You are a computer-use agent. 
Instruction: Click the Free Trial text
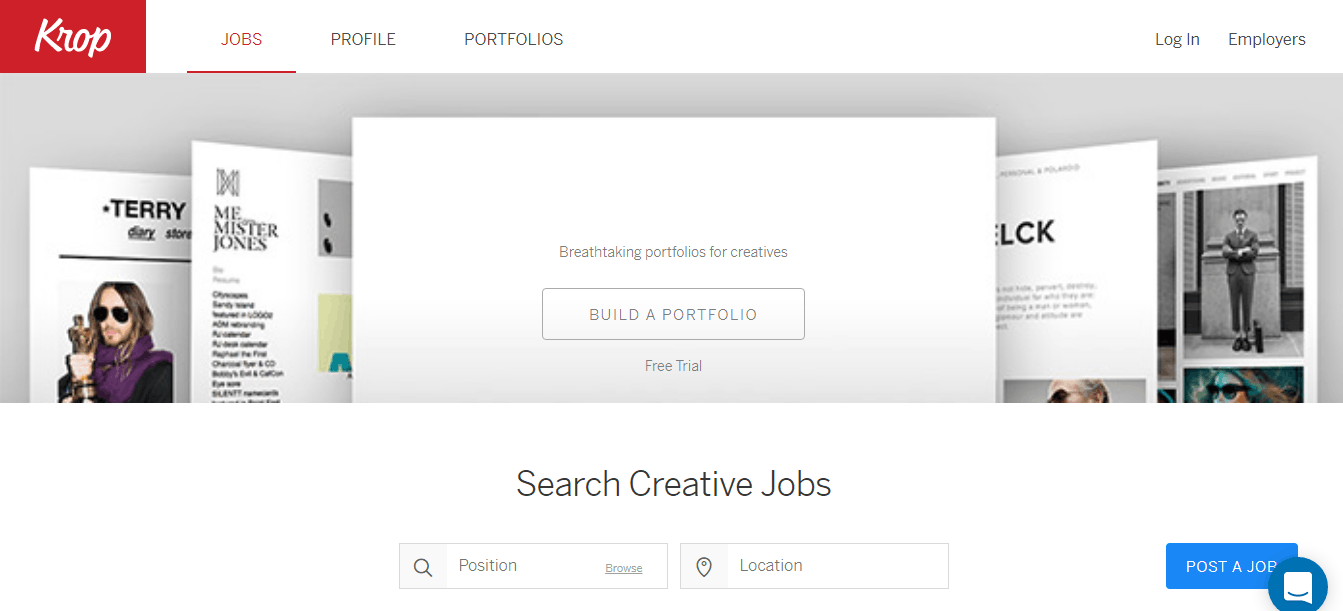(x=673, y=366)
